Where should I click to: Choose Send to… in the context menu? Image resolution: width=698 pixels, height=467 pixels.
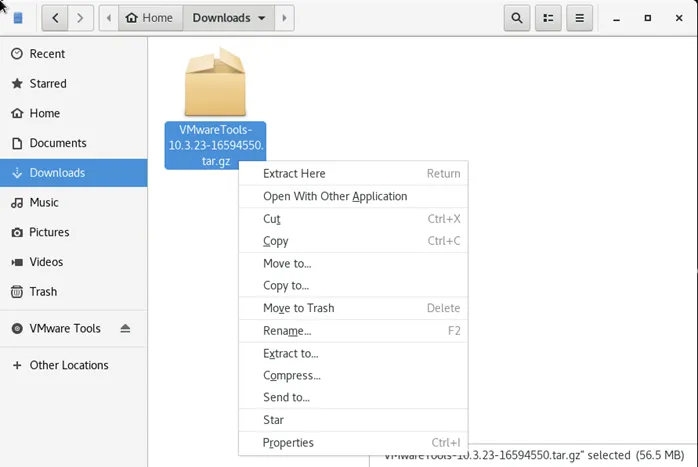coord(353,397)
